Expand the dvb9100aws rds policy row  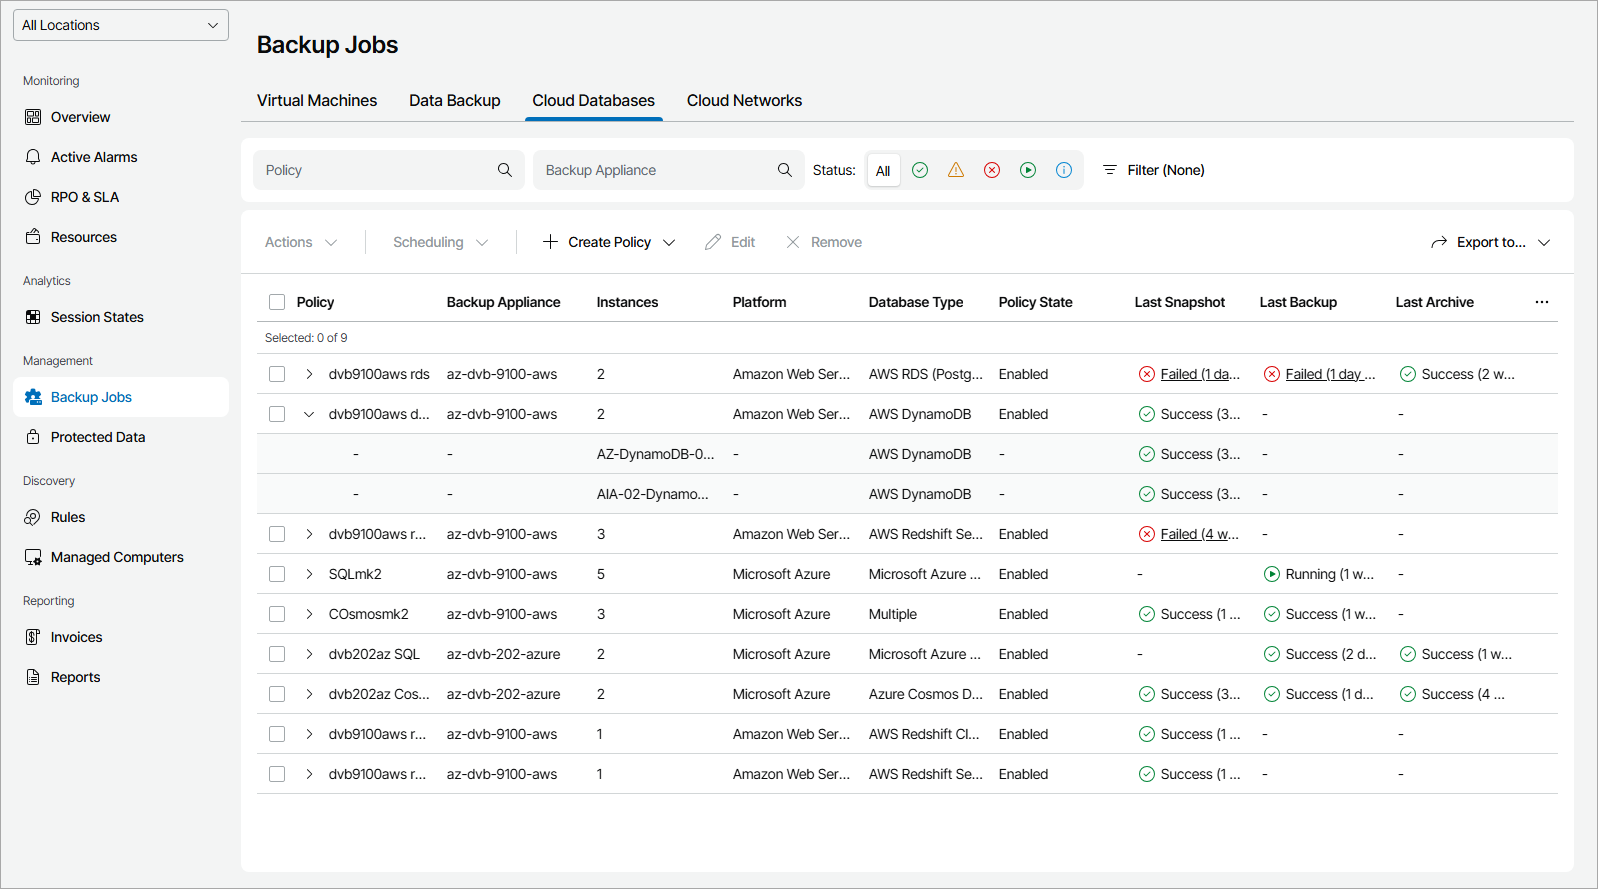pos(309,374)
